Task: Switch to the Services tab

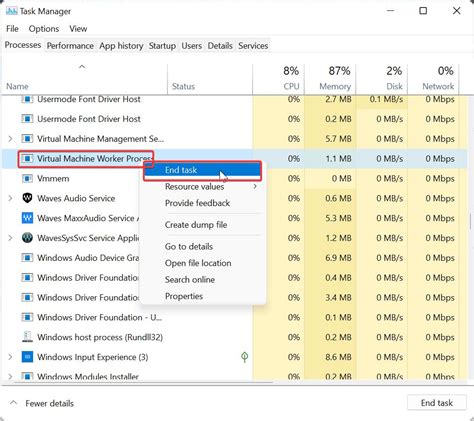Action: 253,46
